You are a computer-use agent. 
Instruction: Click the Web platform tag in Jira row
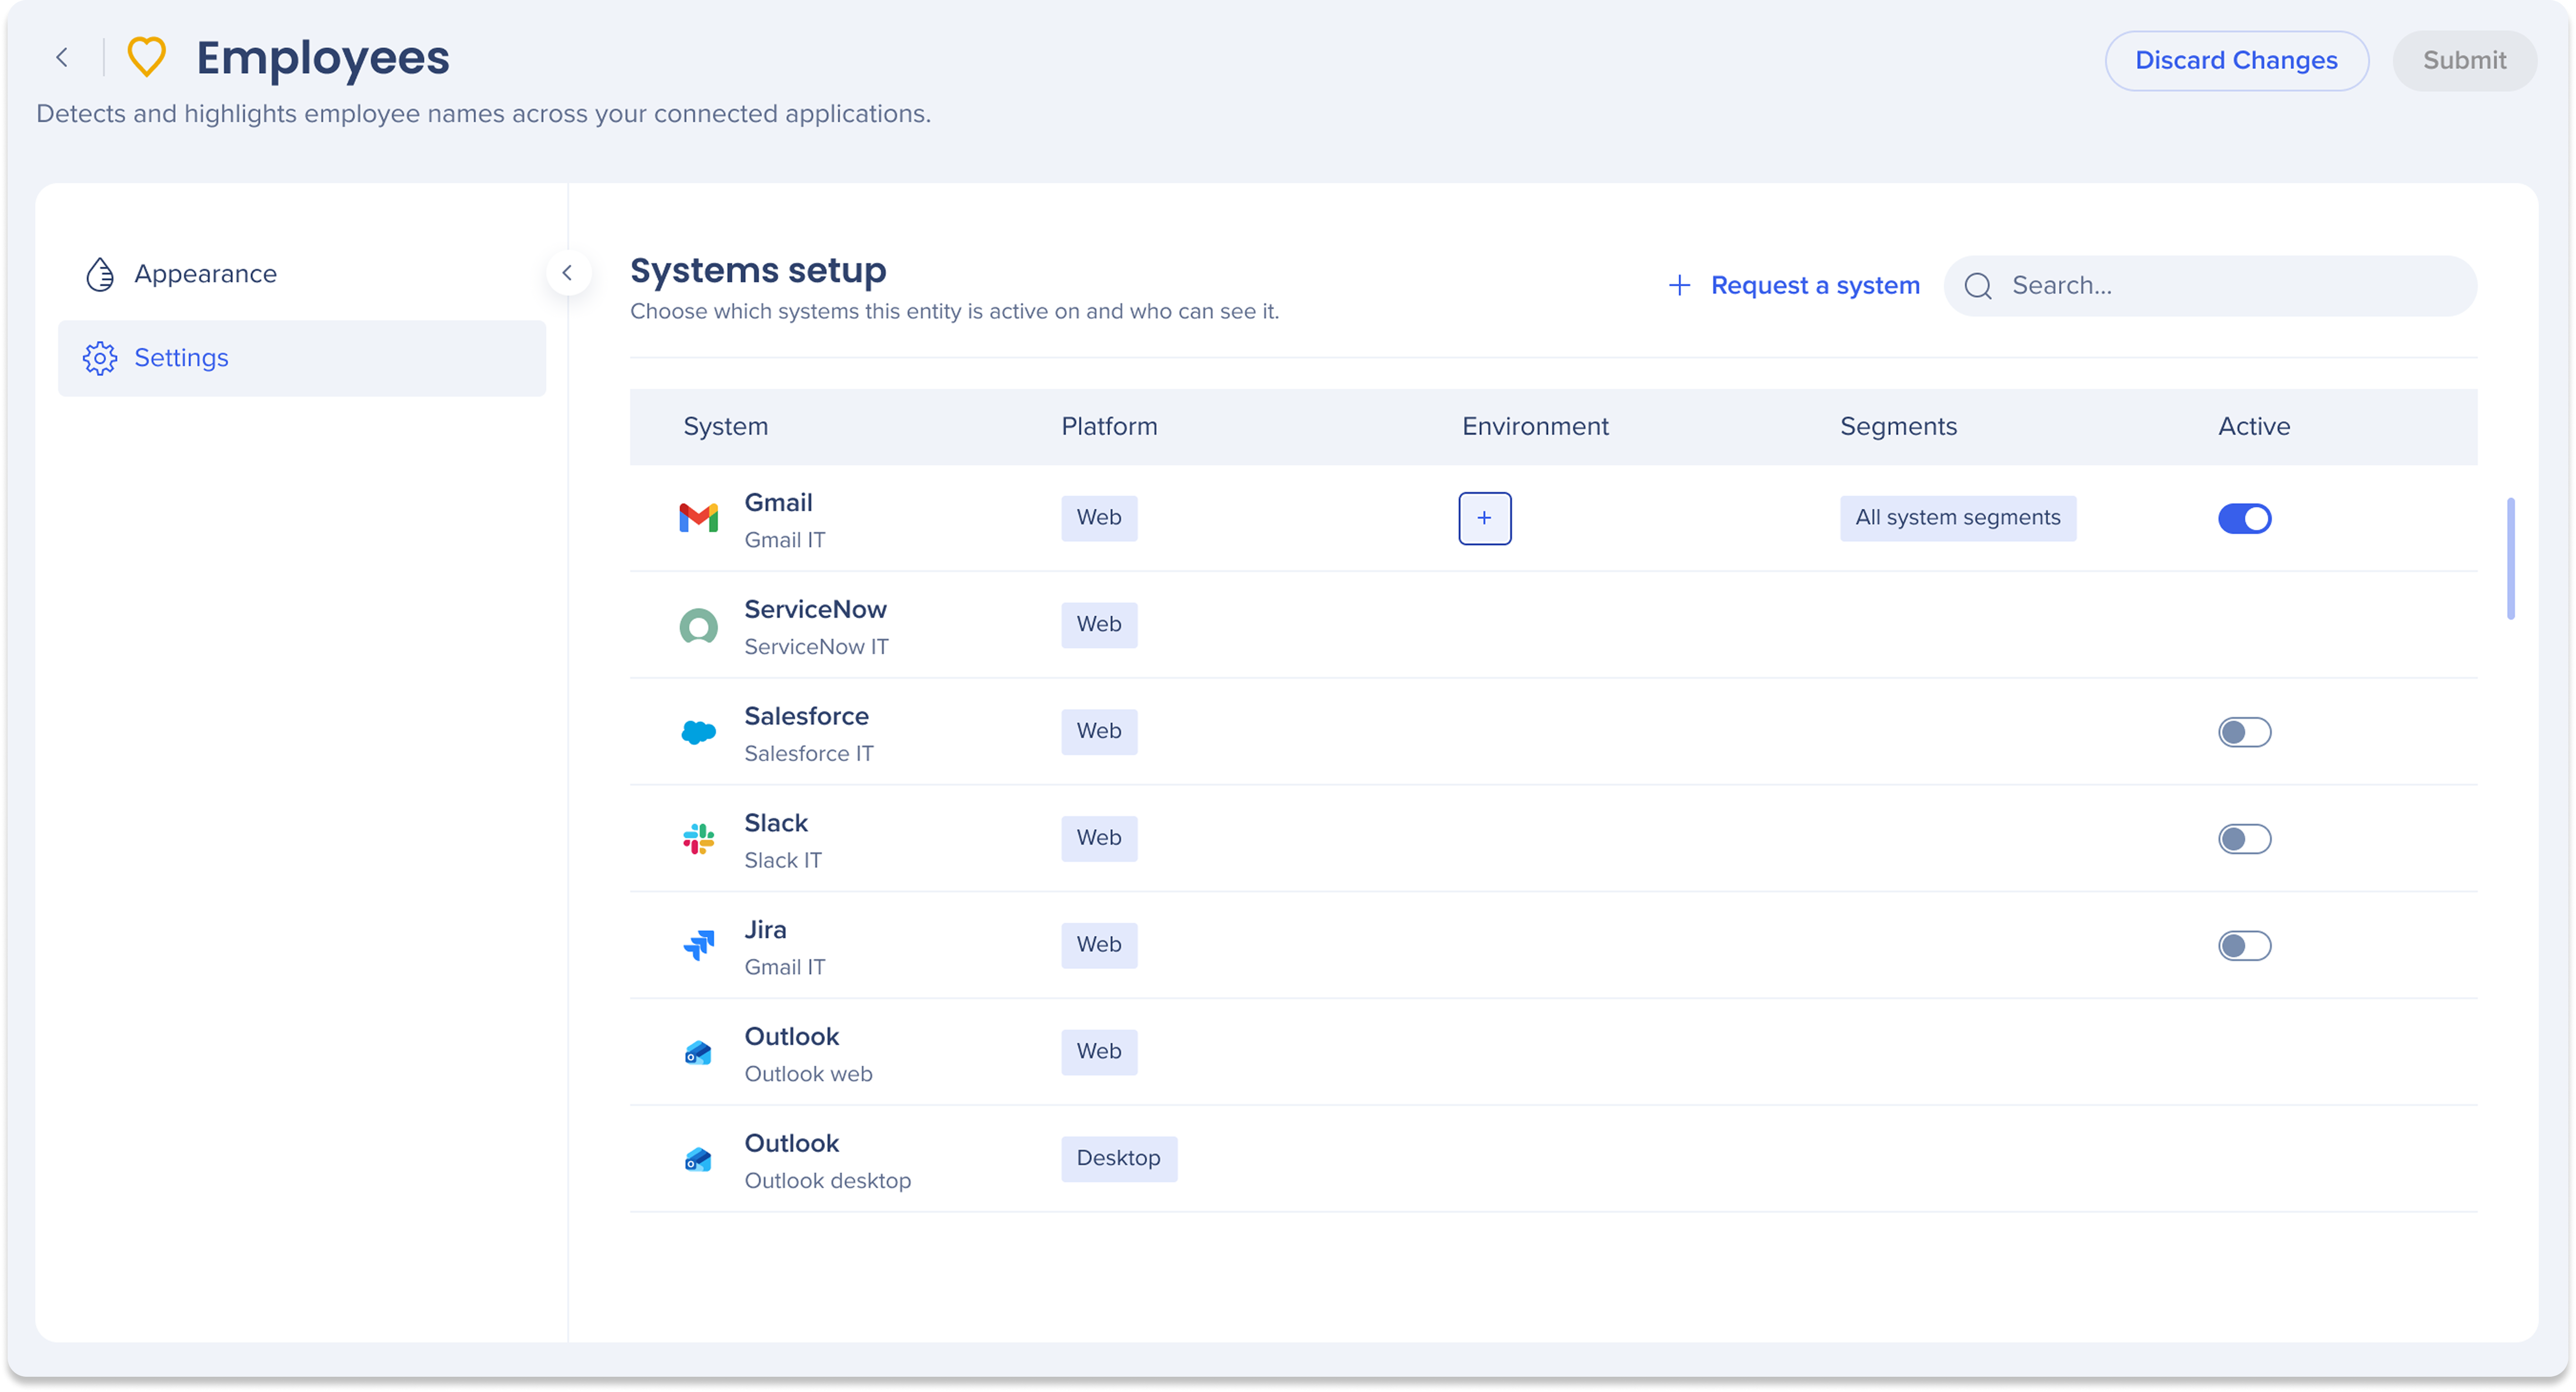pos(1099,945)
